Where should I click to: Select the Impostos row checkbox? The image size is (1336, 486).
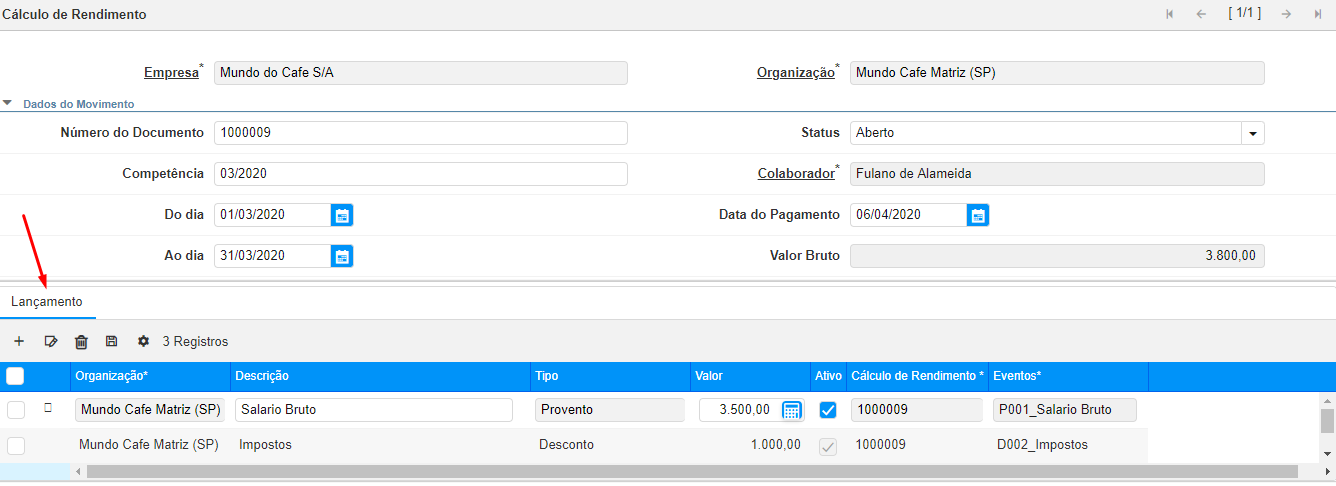tap(16, 445)
